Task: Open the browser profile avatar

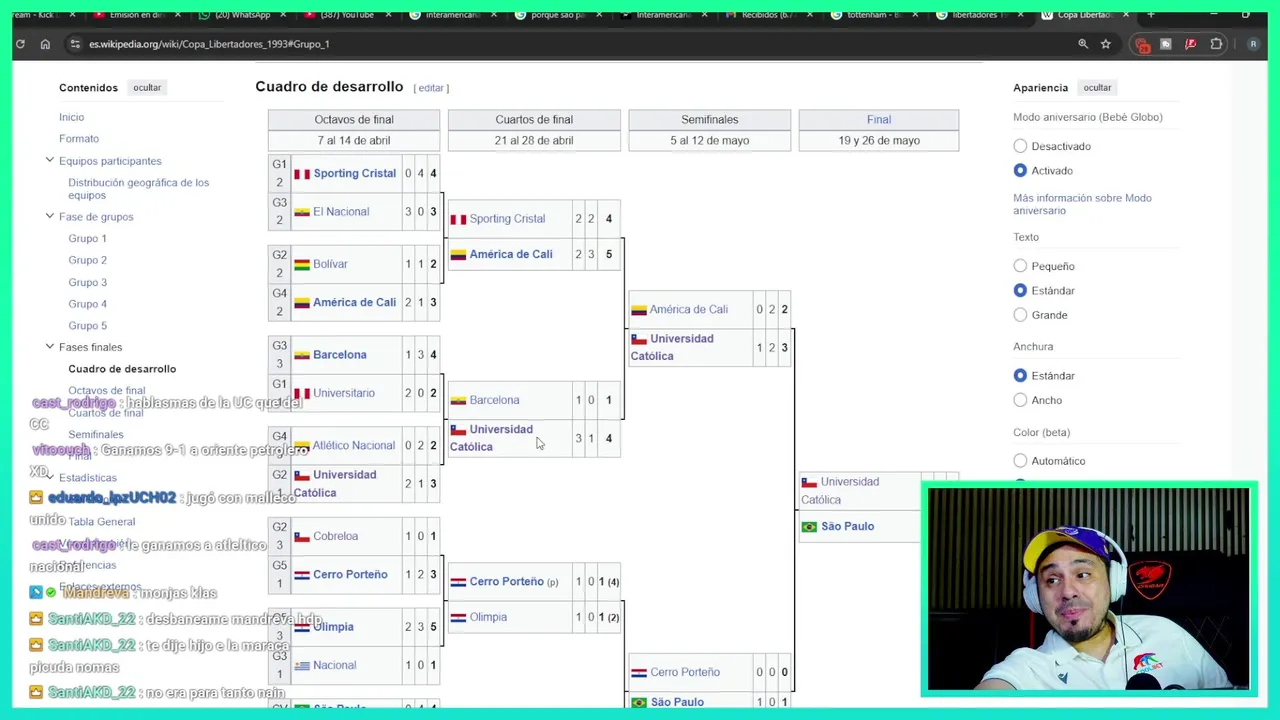Action: (1254, 44)
